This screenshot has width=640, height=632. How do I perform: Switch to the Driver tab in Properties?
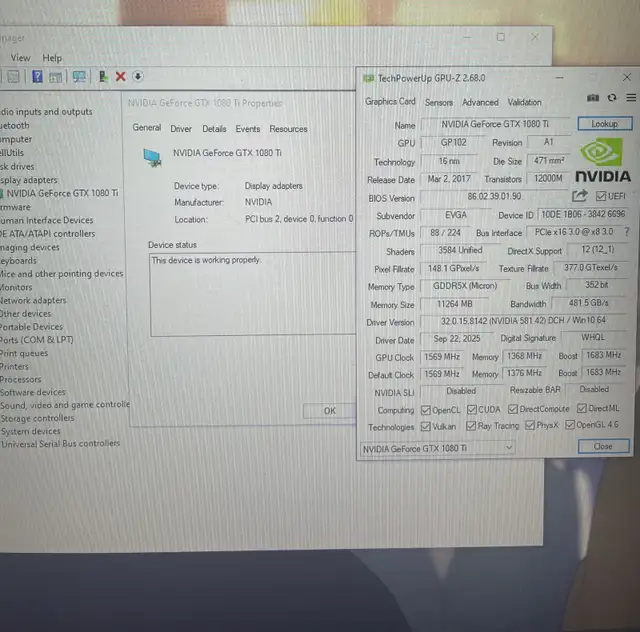tap(181, 129)
